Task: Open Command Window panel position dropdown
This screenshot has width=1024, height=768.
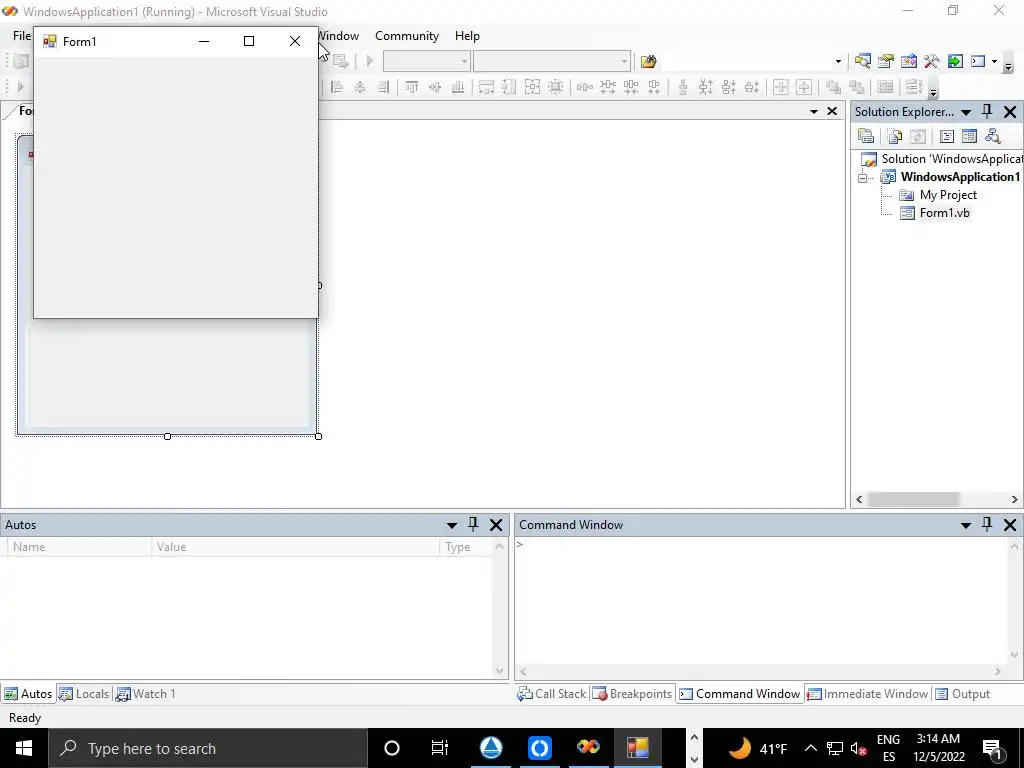Action: (966, 525)
